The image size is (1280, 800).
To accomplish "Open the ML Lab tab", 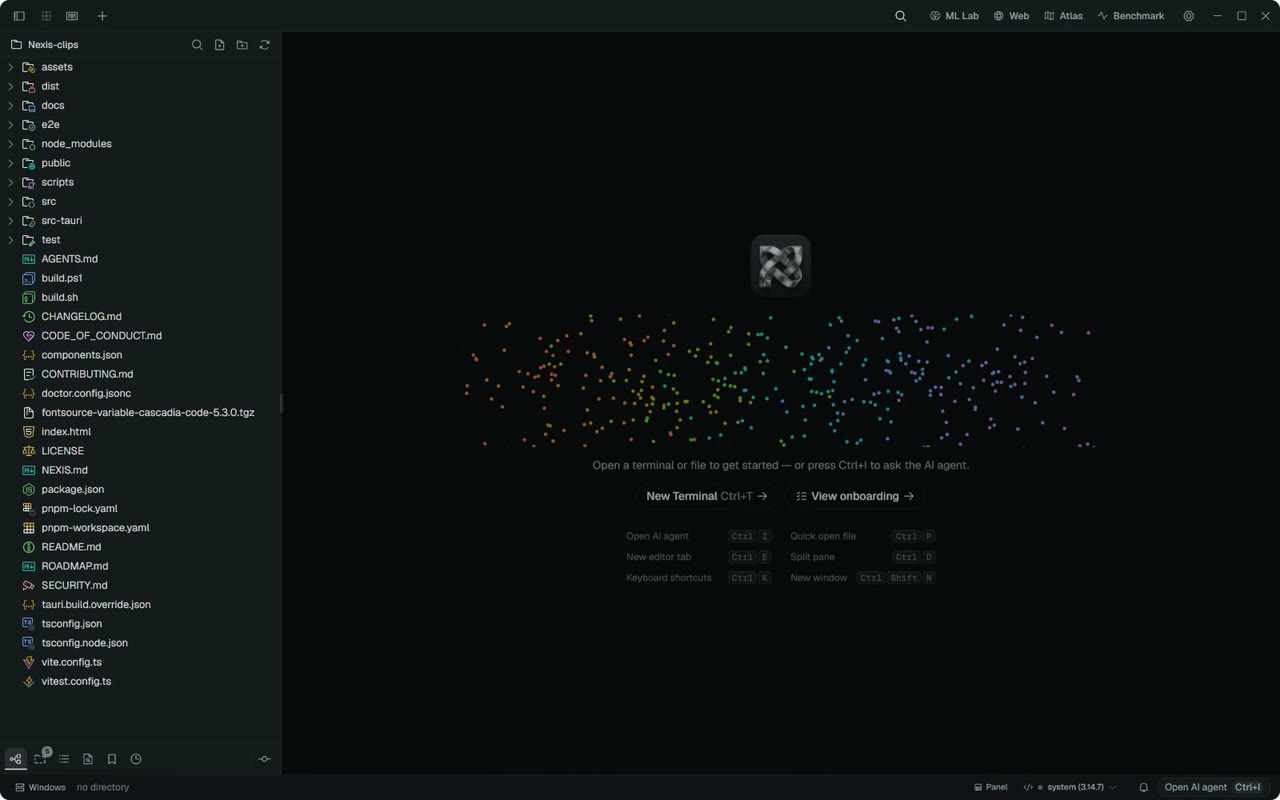I will (x=954, y=16).
